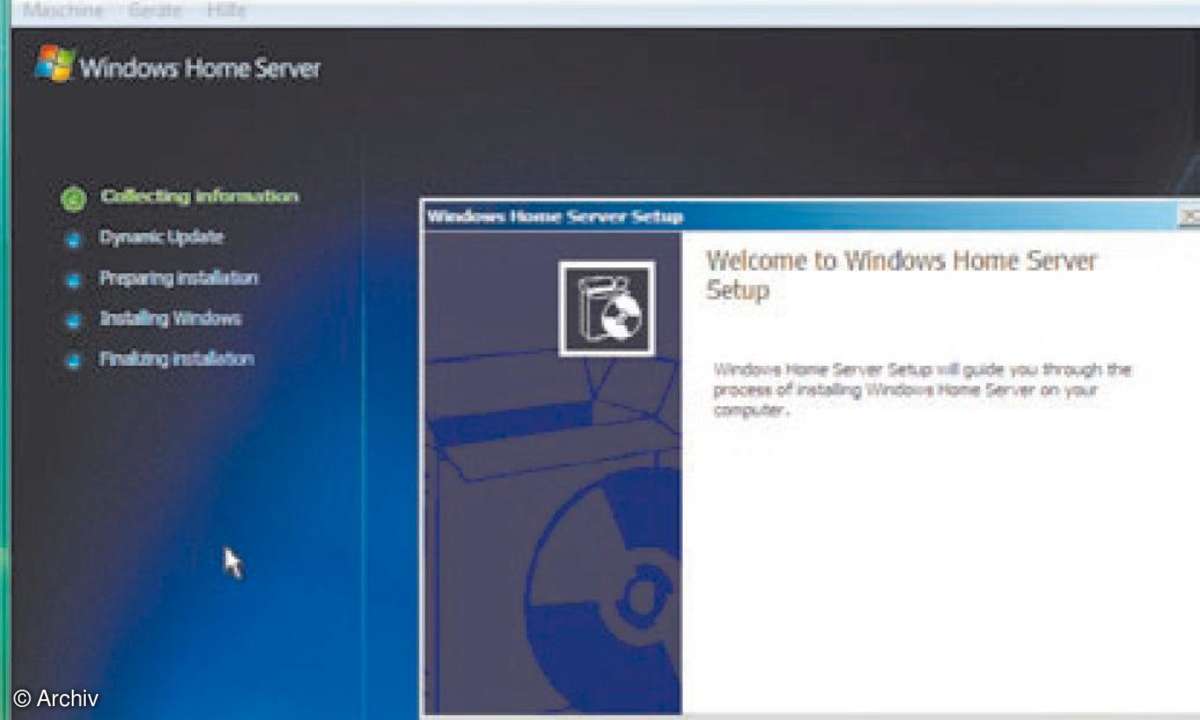Select the 'Collecting information' step text

199,196
